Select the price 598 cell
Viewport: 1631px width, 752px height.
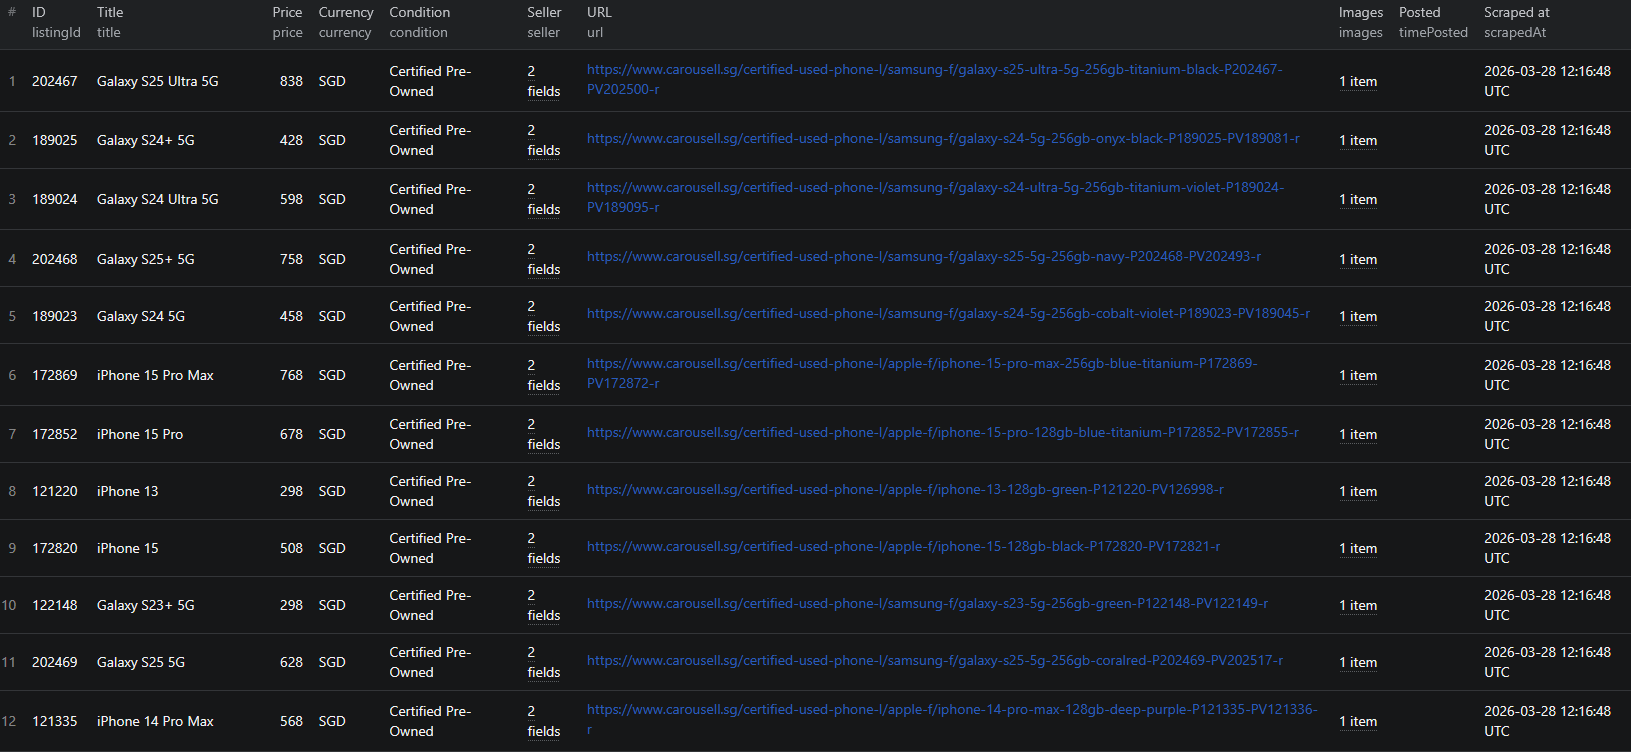tap(291, 199)
